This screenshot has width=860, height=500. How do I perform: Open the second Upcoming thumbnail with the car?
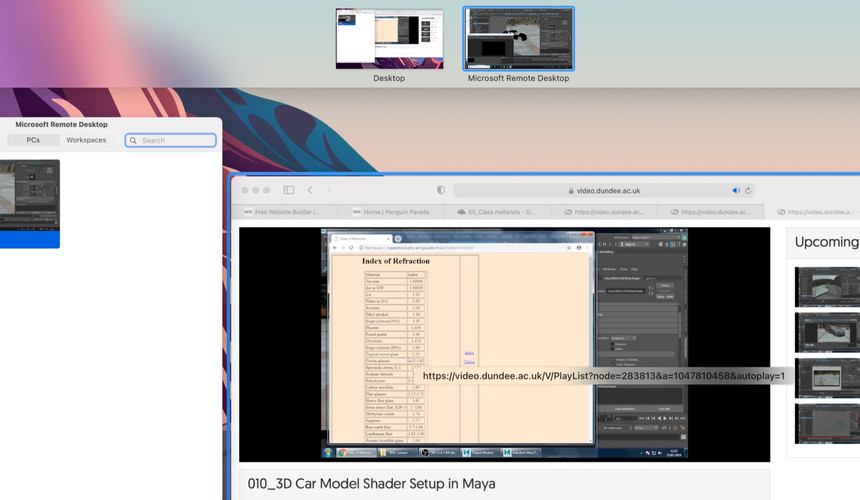tap(827, 332)
